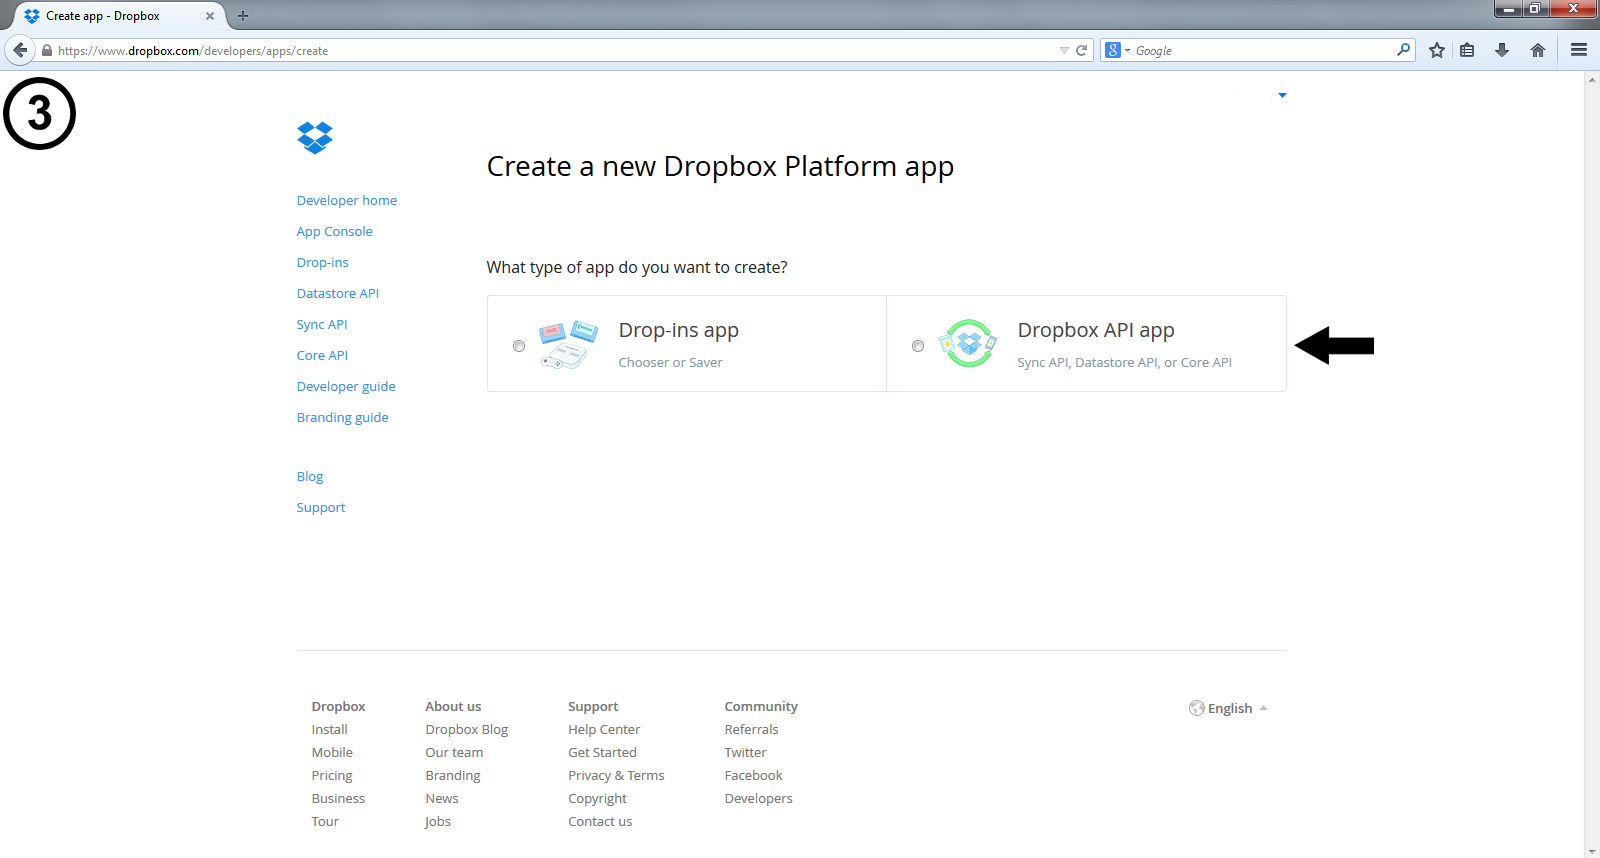This screenshot has width=1600, height=858.
Task: Open the URL history dropdown arrow
Action: [1064, 50]
